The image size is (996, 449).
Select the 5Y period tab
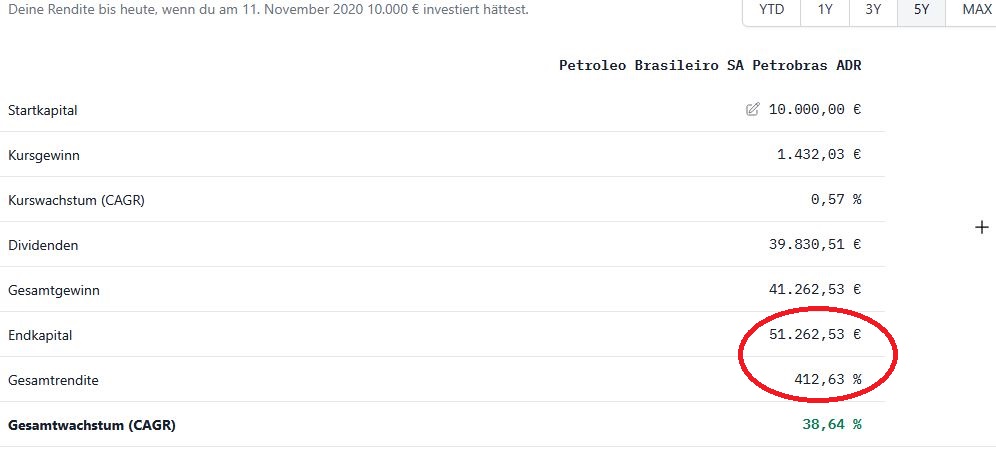[921, 10]
